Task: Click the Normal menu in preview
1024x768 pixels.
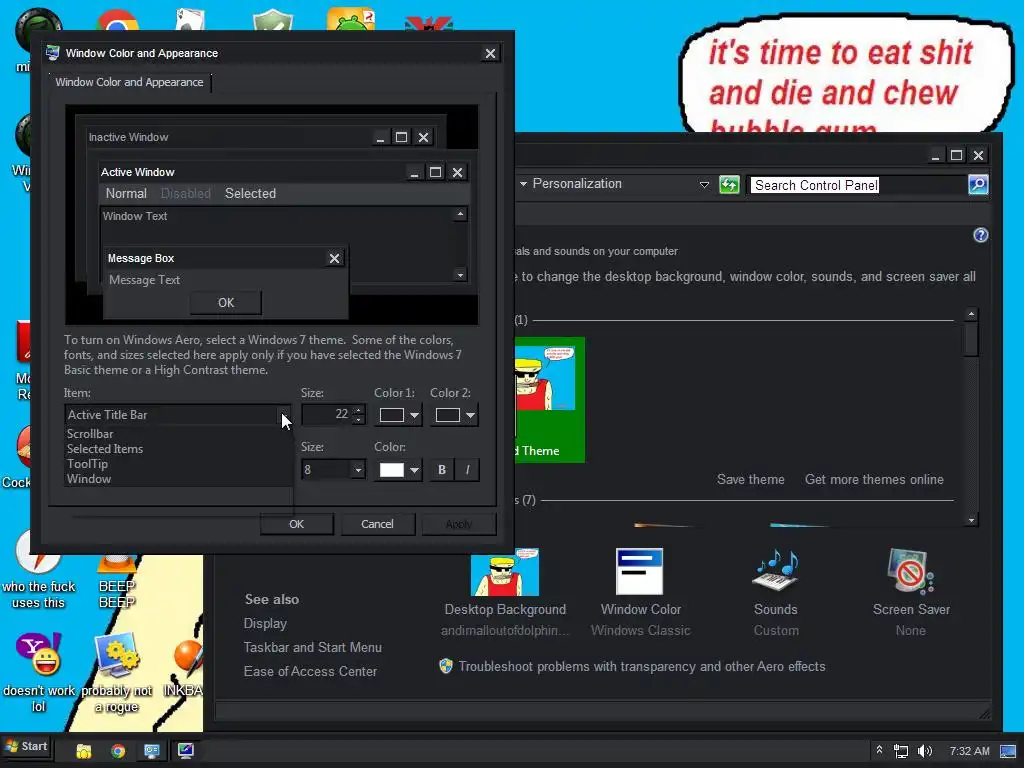Action: 126,193
